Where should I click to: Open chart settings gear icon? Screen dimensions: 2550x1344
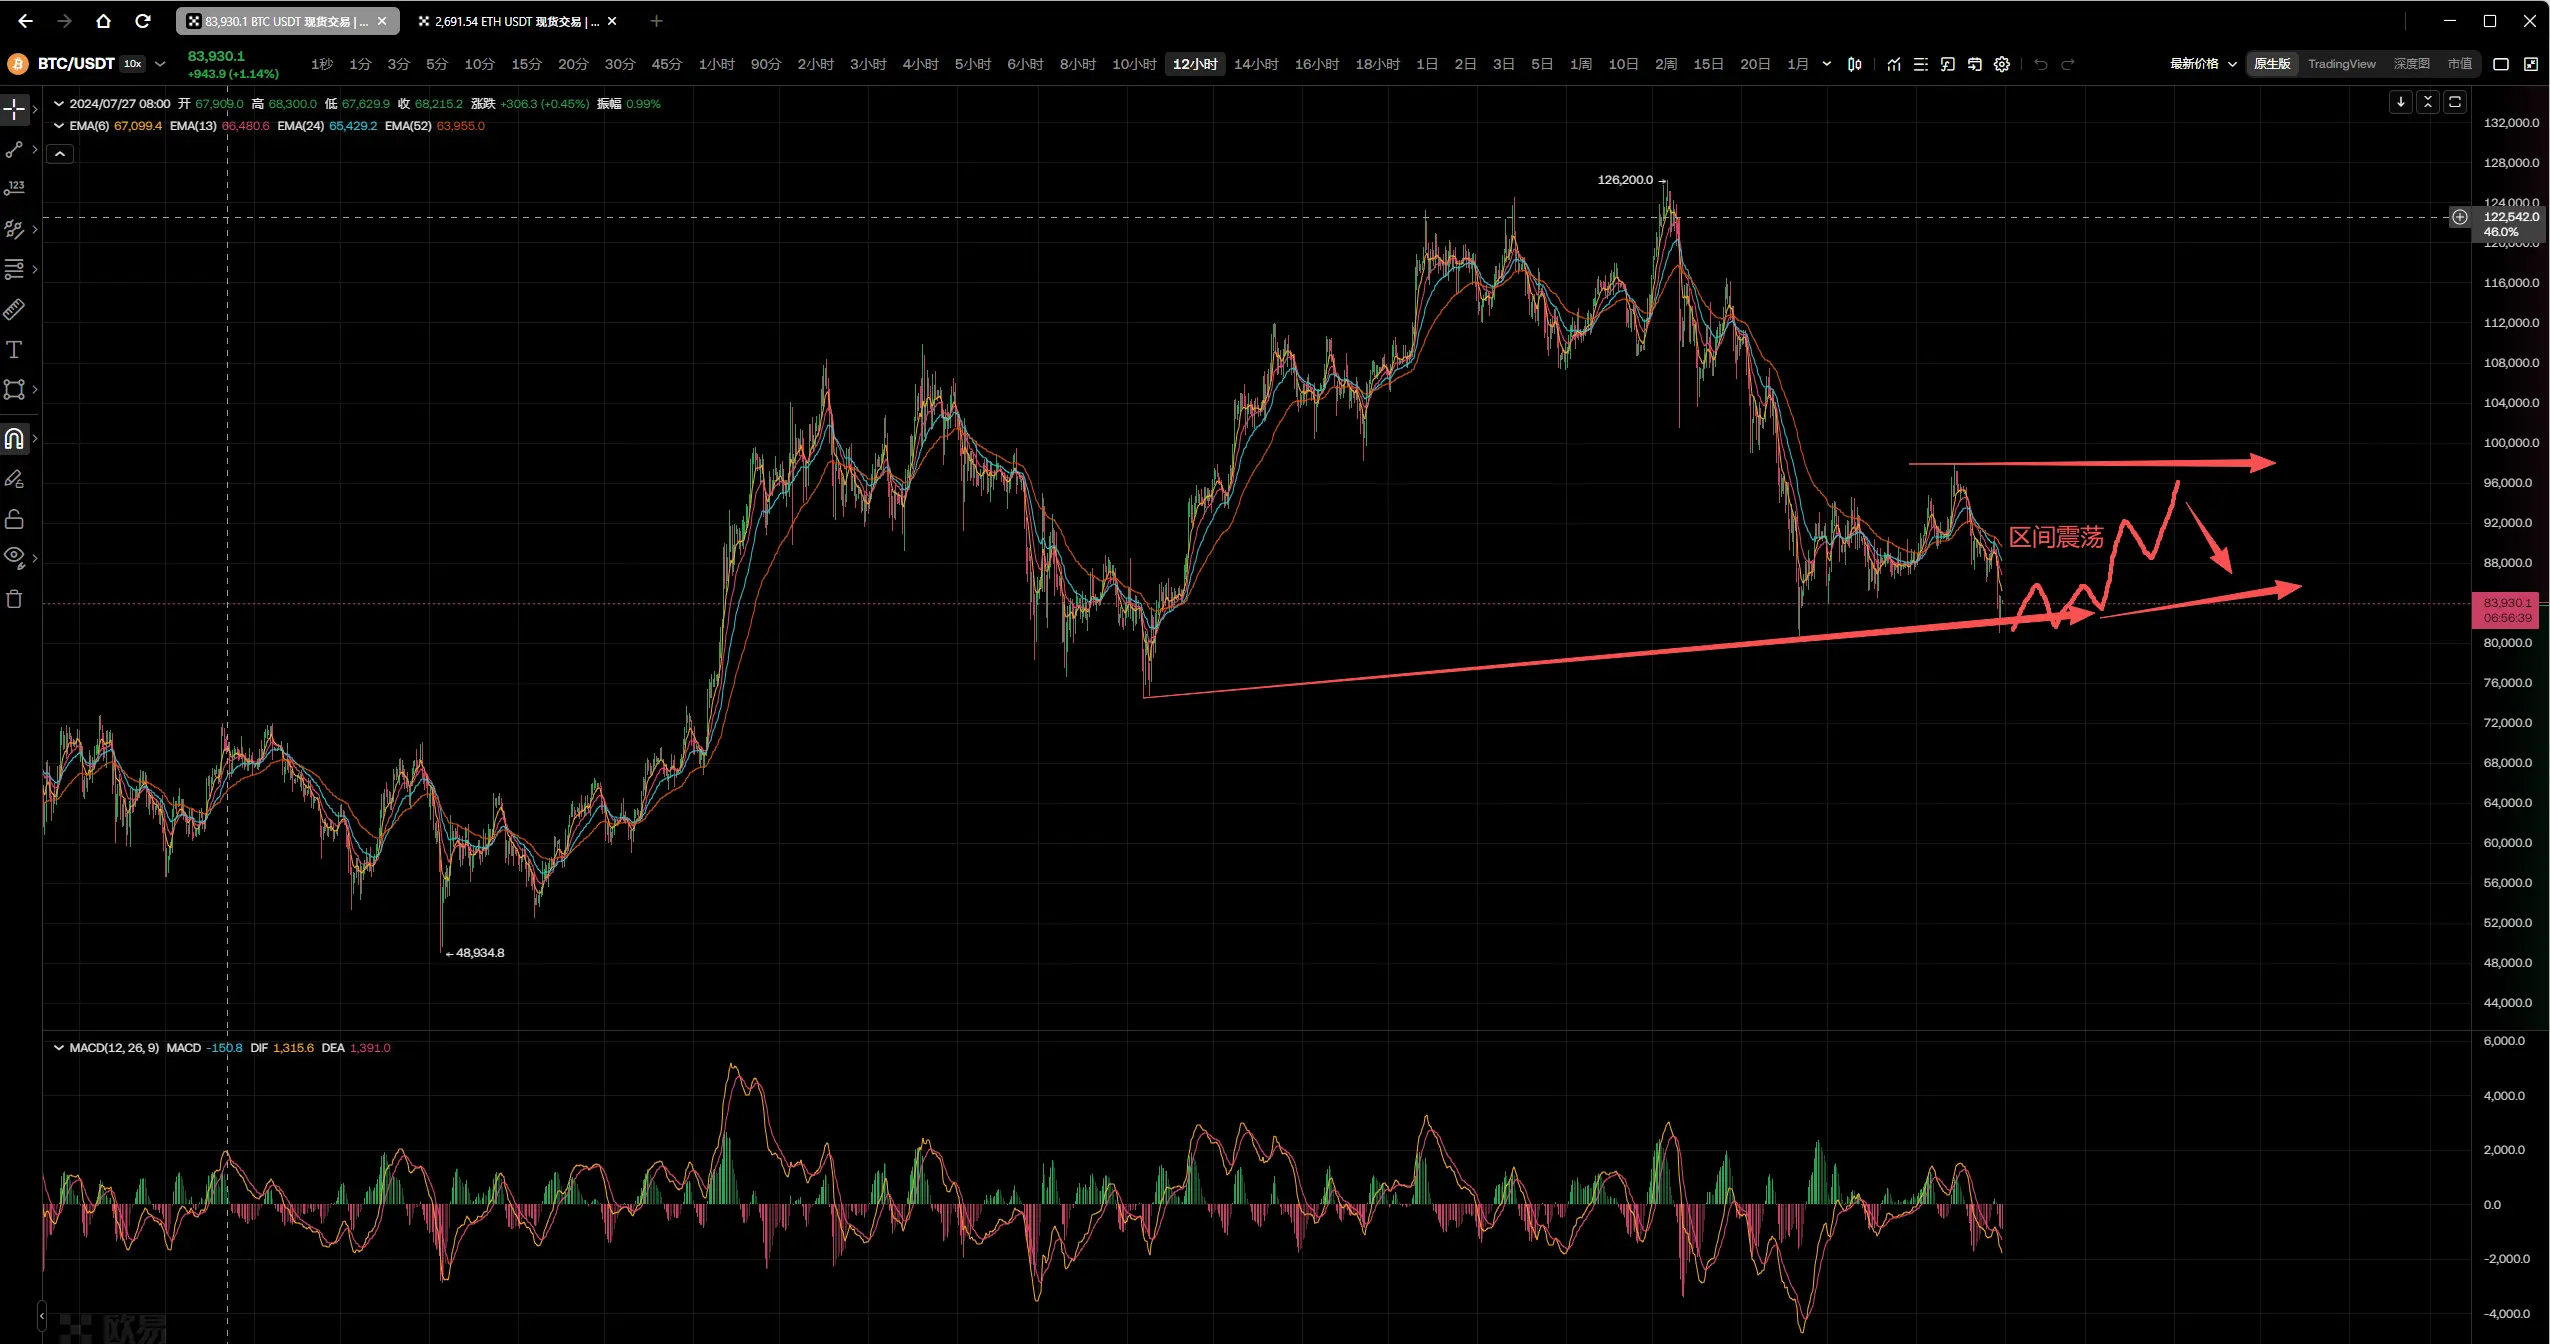coord(2002,64)
